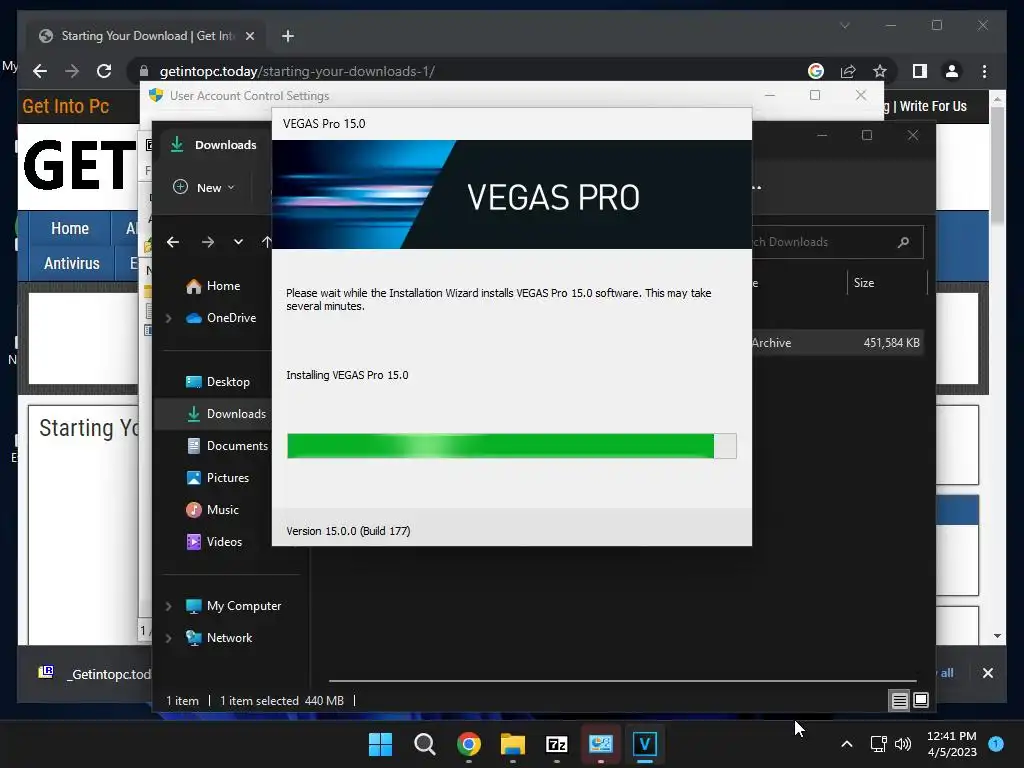Click Chrome back navigation arrow
Image resolution: width=1024 pixels, height=768 pixels.
pos(40,71)
